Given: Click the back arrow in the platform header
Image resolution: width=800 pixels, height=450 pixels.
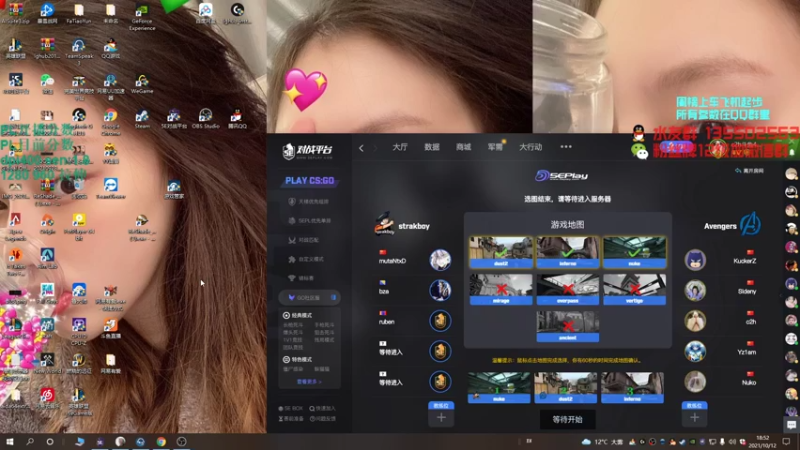Looking at the screenshot, I should click(361, 147).
